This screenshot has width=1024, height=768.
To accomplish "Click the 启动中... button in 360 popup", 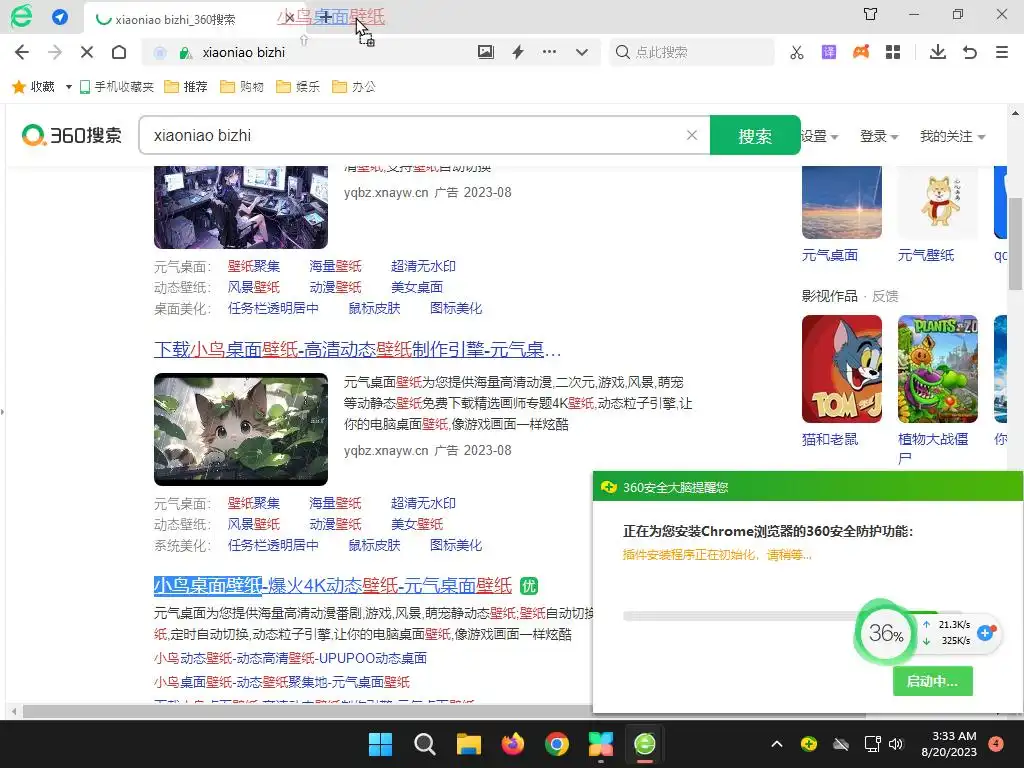I will pyautogui.click(x=933, y=681).
